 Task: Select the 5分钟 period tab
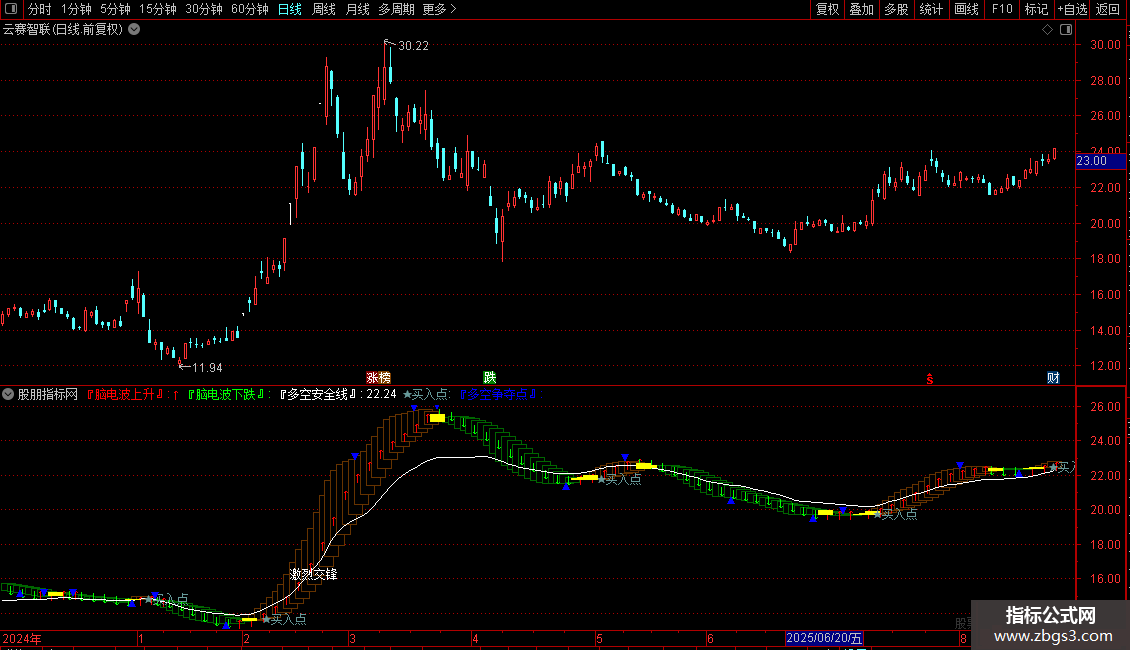[115, 9]
